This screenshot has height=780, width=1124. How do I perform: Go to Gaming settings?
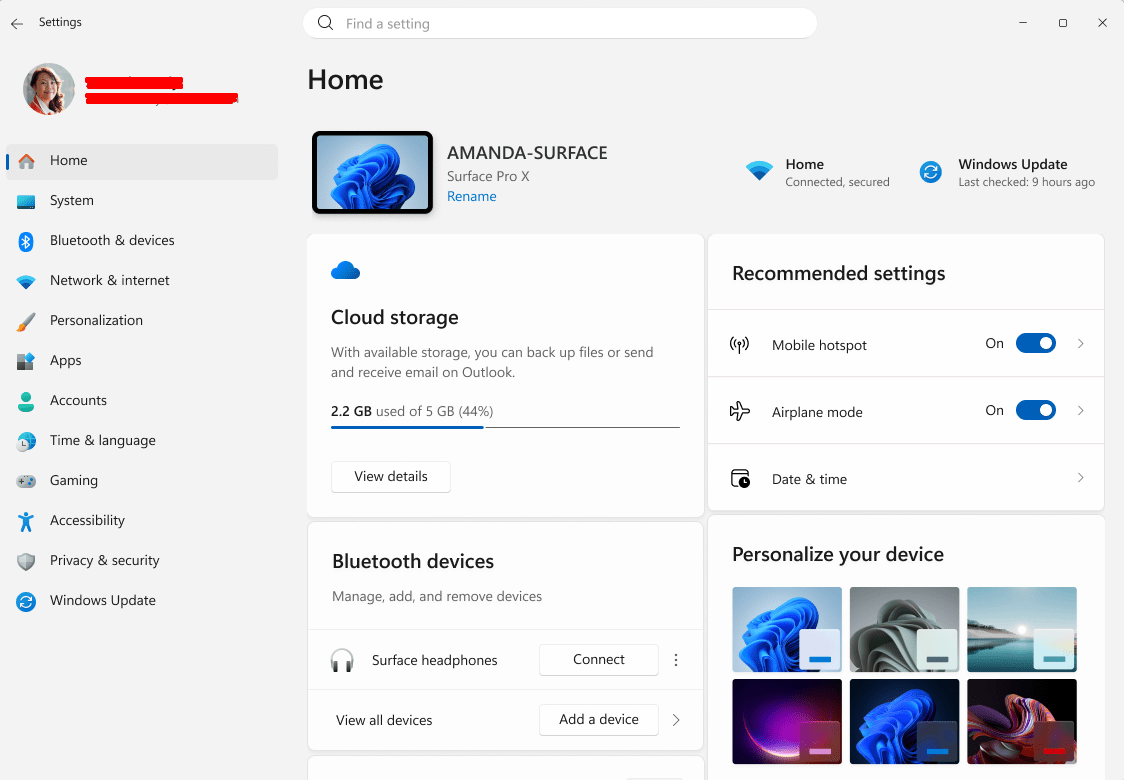pos(142,481)
